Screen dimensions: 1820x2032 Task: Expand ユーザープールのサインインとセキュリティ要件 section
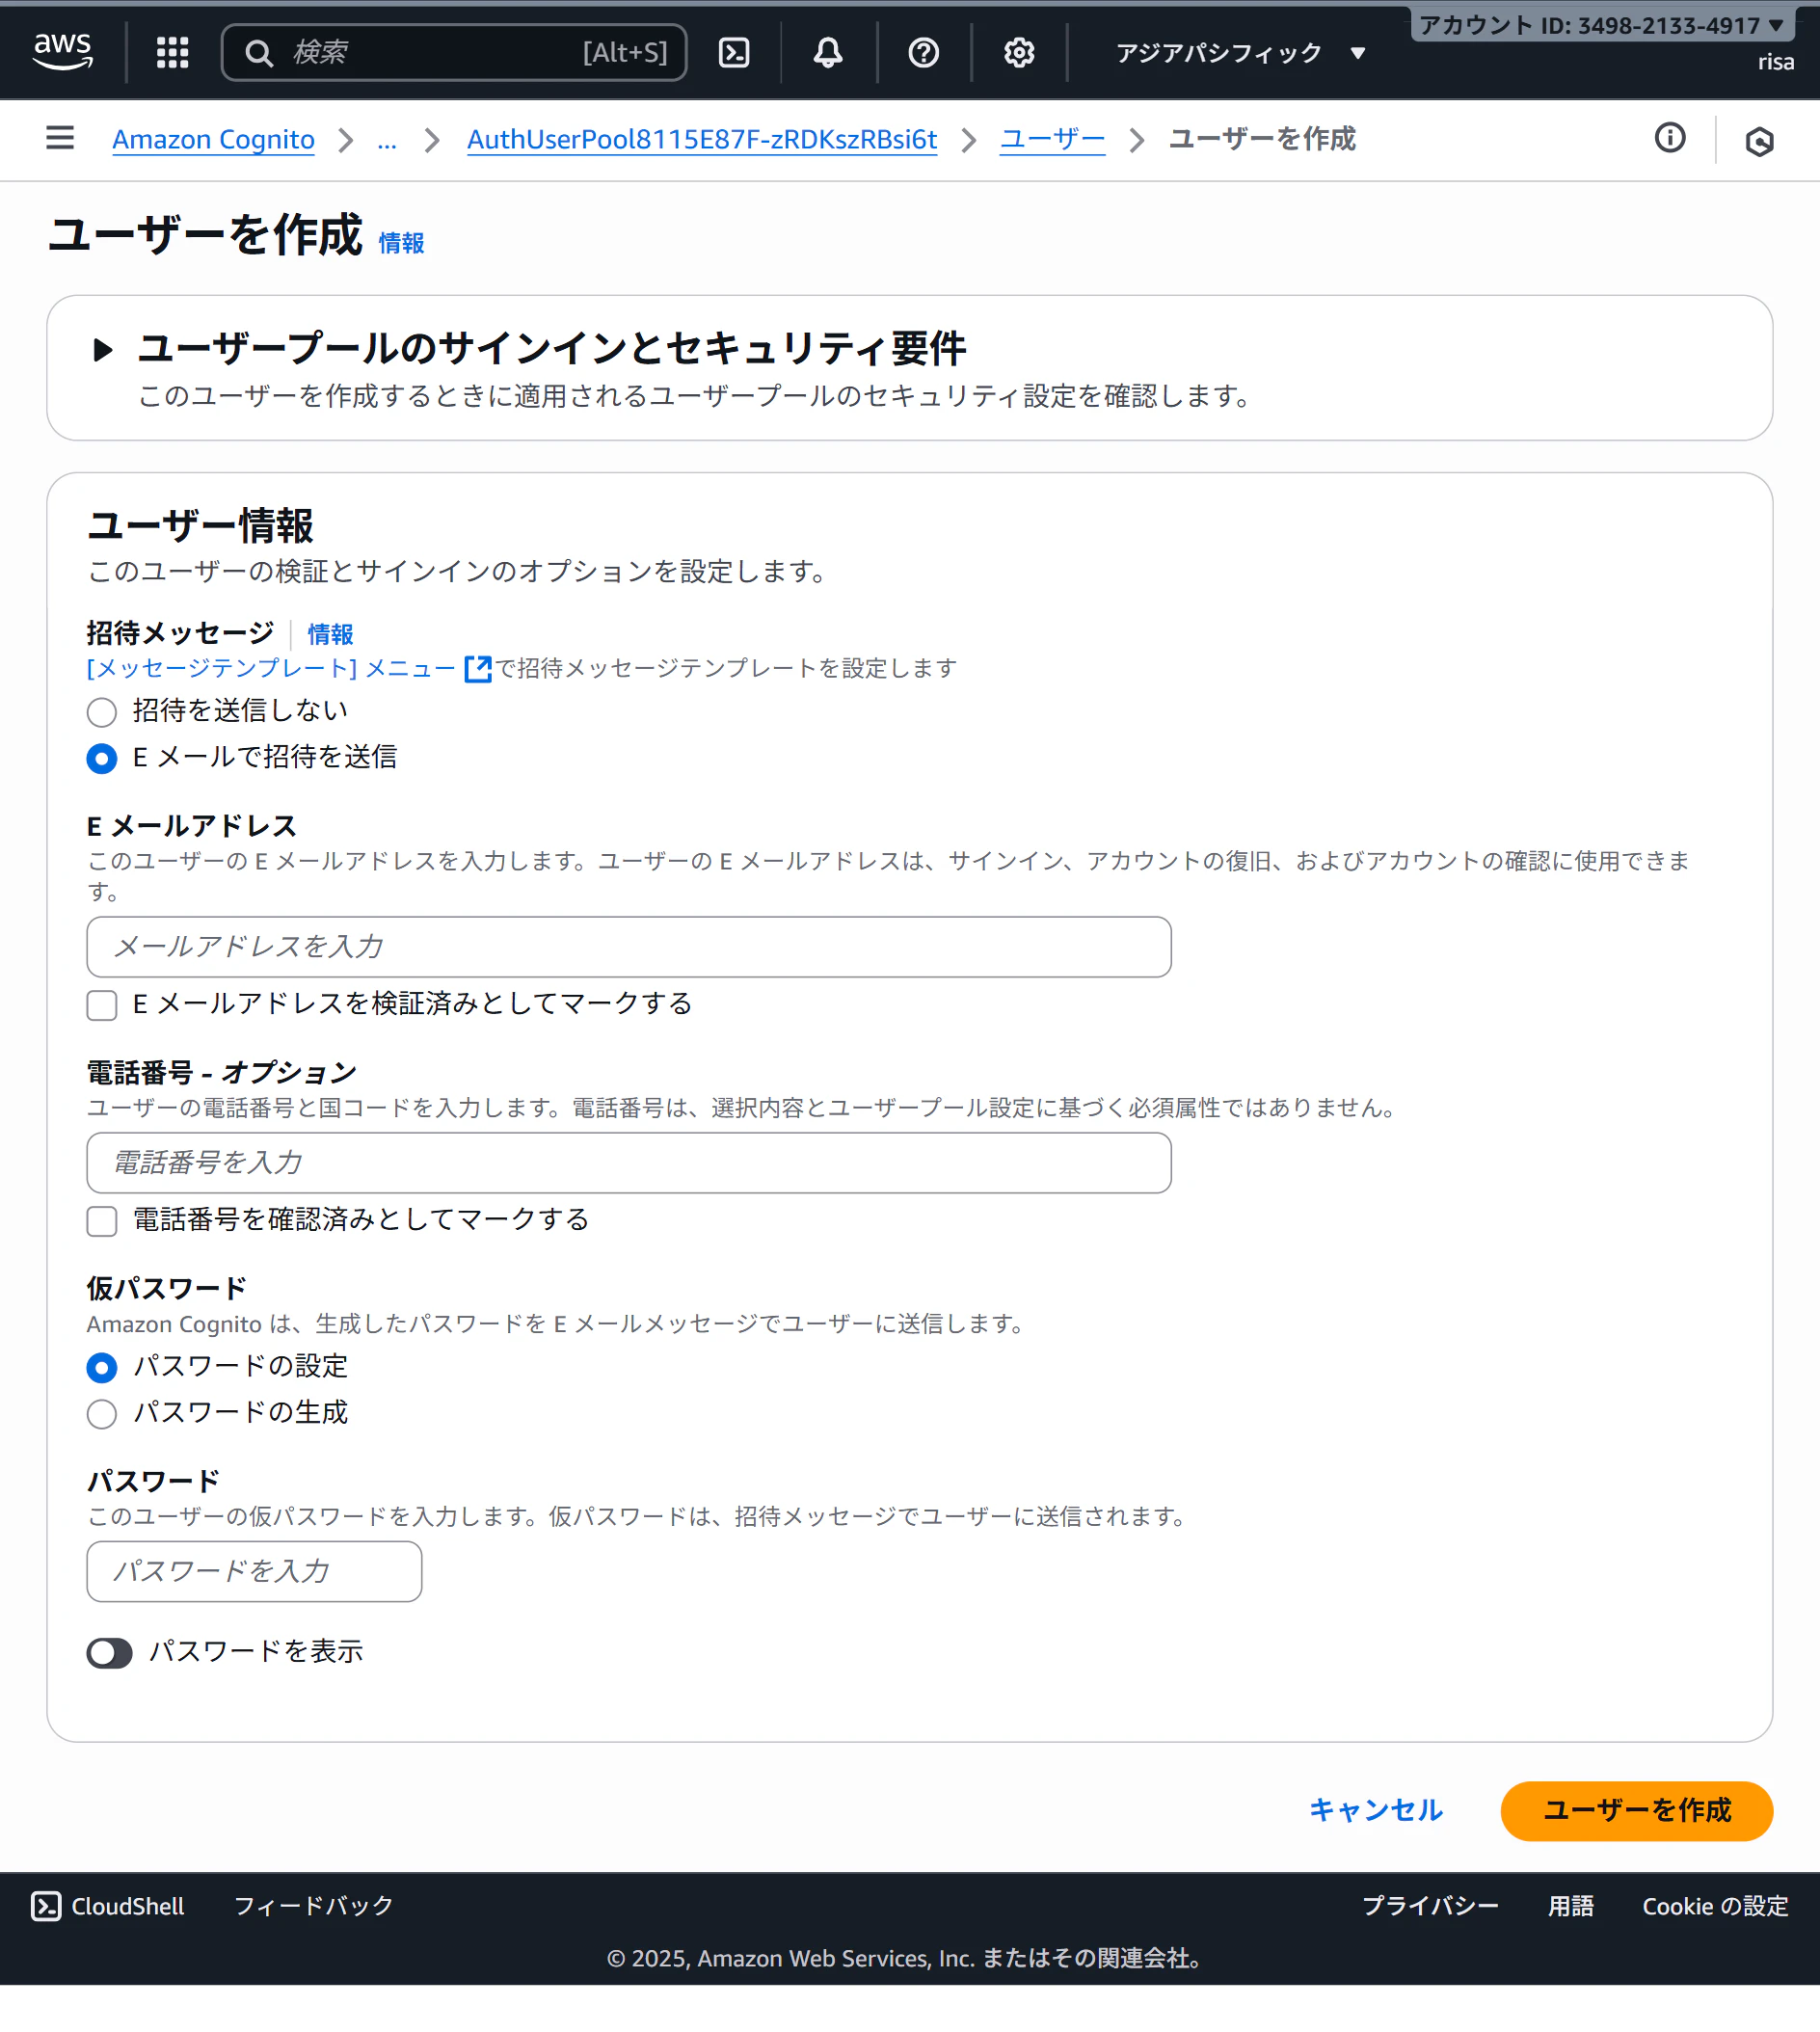[102, 350]
